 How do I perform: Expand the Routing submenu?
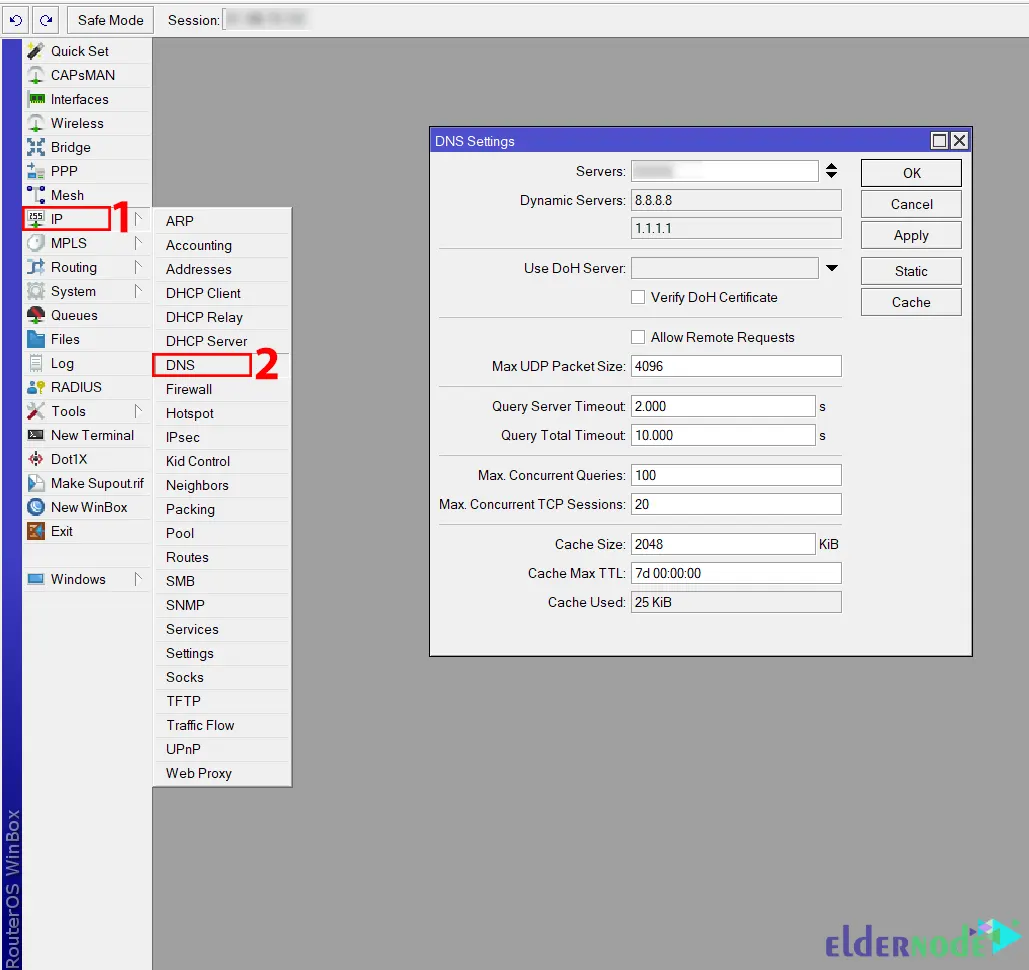[x=138, y=267]
